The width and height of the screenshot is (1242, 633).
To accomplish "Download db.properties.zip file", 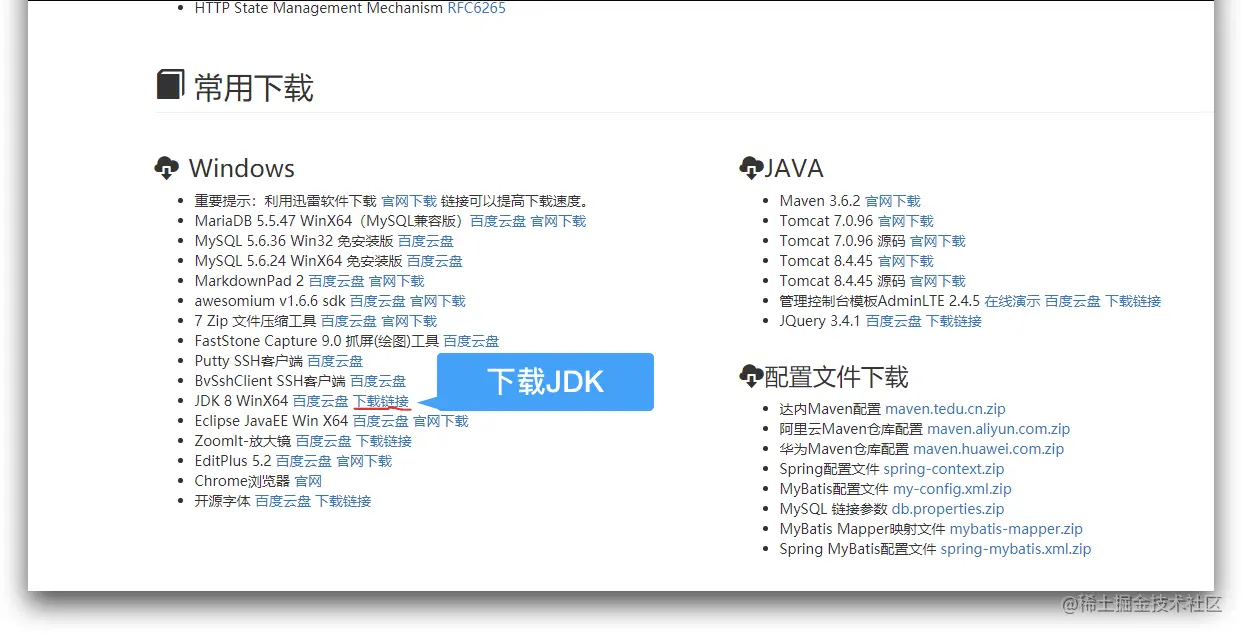I will point(948,509).
